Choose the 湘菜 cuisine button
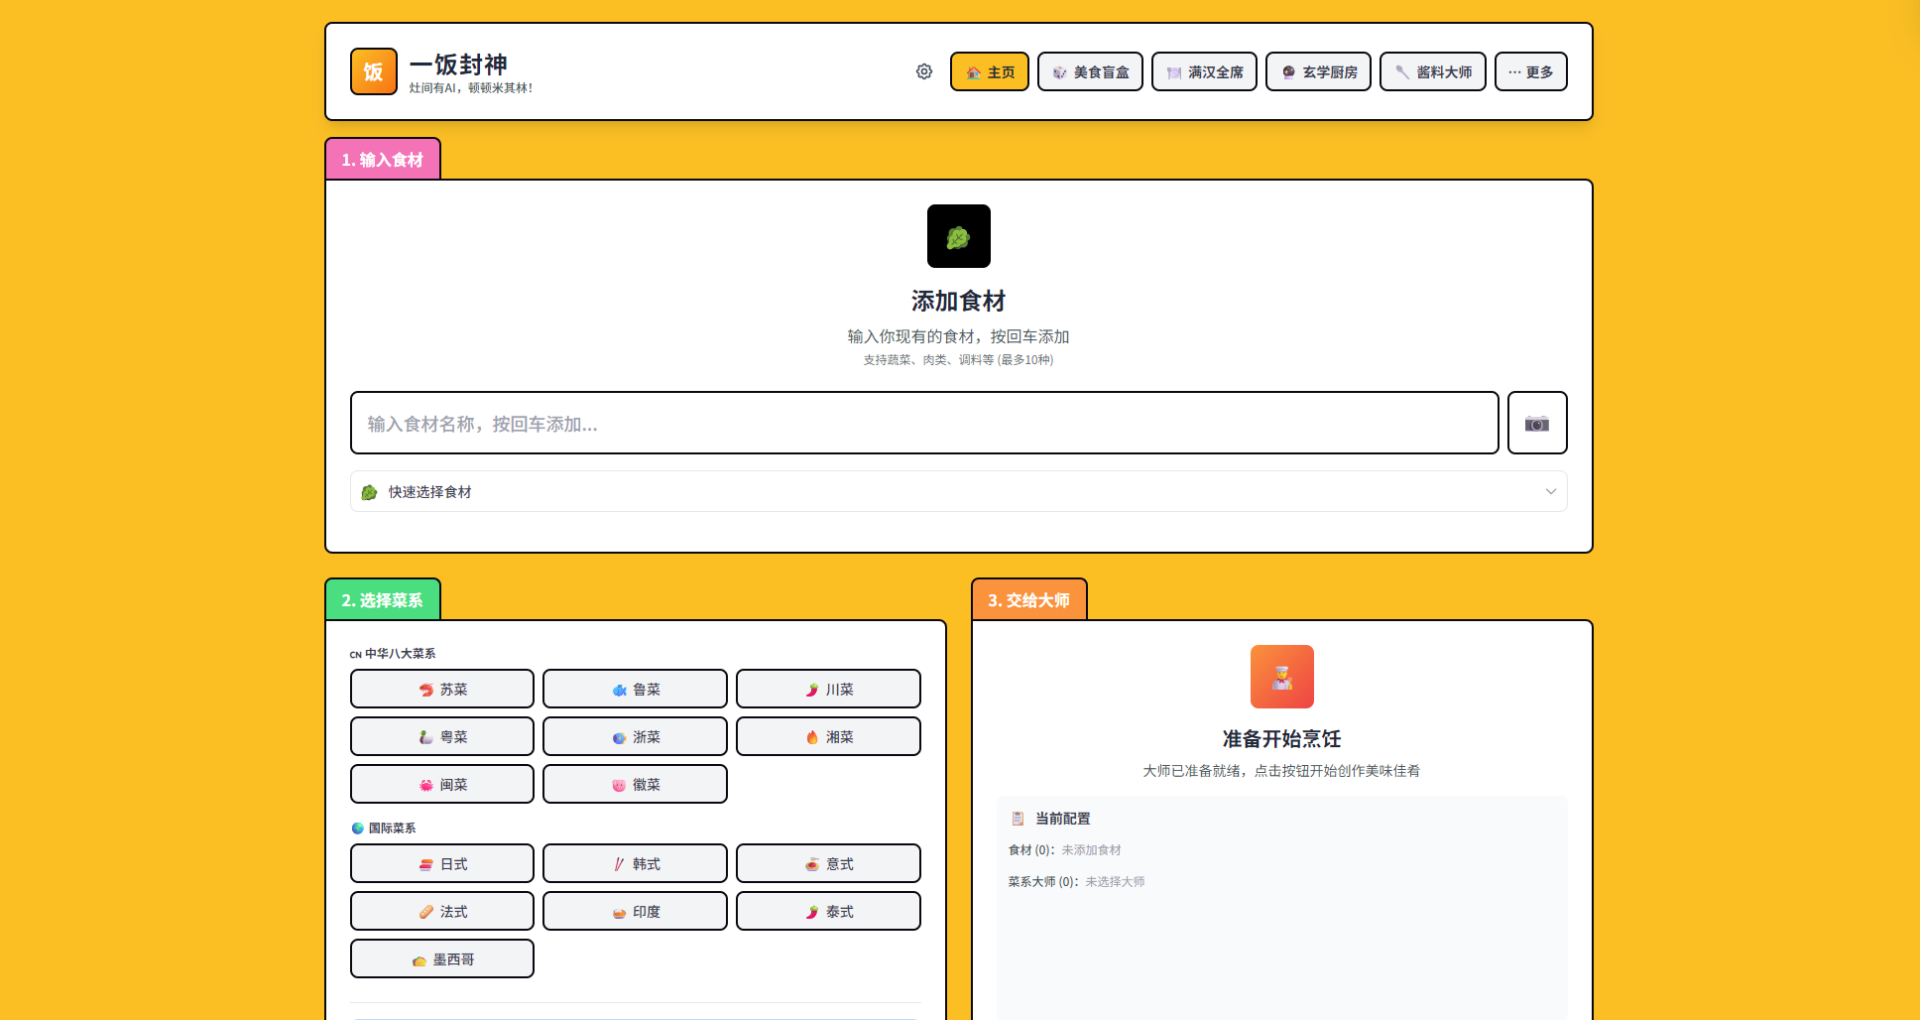This screenshot has height=1020, width=1920. coord(828,737)
